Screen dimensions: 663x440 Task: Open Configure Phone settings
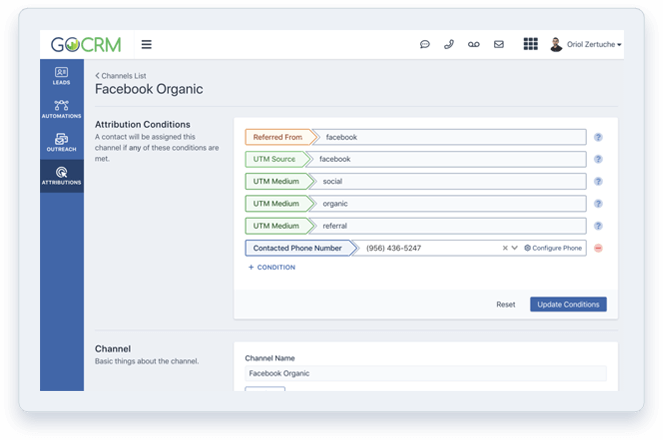(x=553, y=248)
